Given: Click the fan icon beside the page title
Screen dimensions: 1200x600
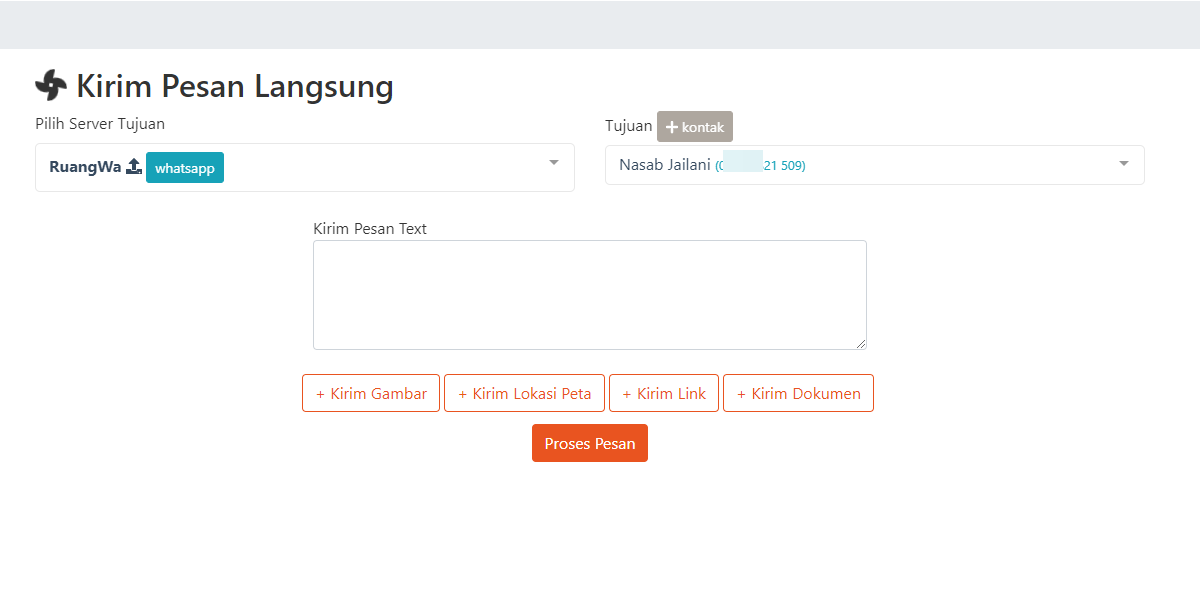Looking at the screenshot, I should click(51, 86).
